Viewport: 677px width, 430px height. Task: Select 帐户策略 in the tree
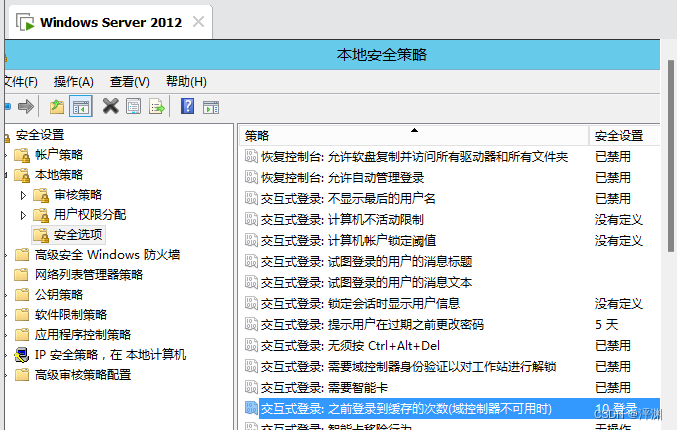click(59, 155)
